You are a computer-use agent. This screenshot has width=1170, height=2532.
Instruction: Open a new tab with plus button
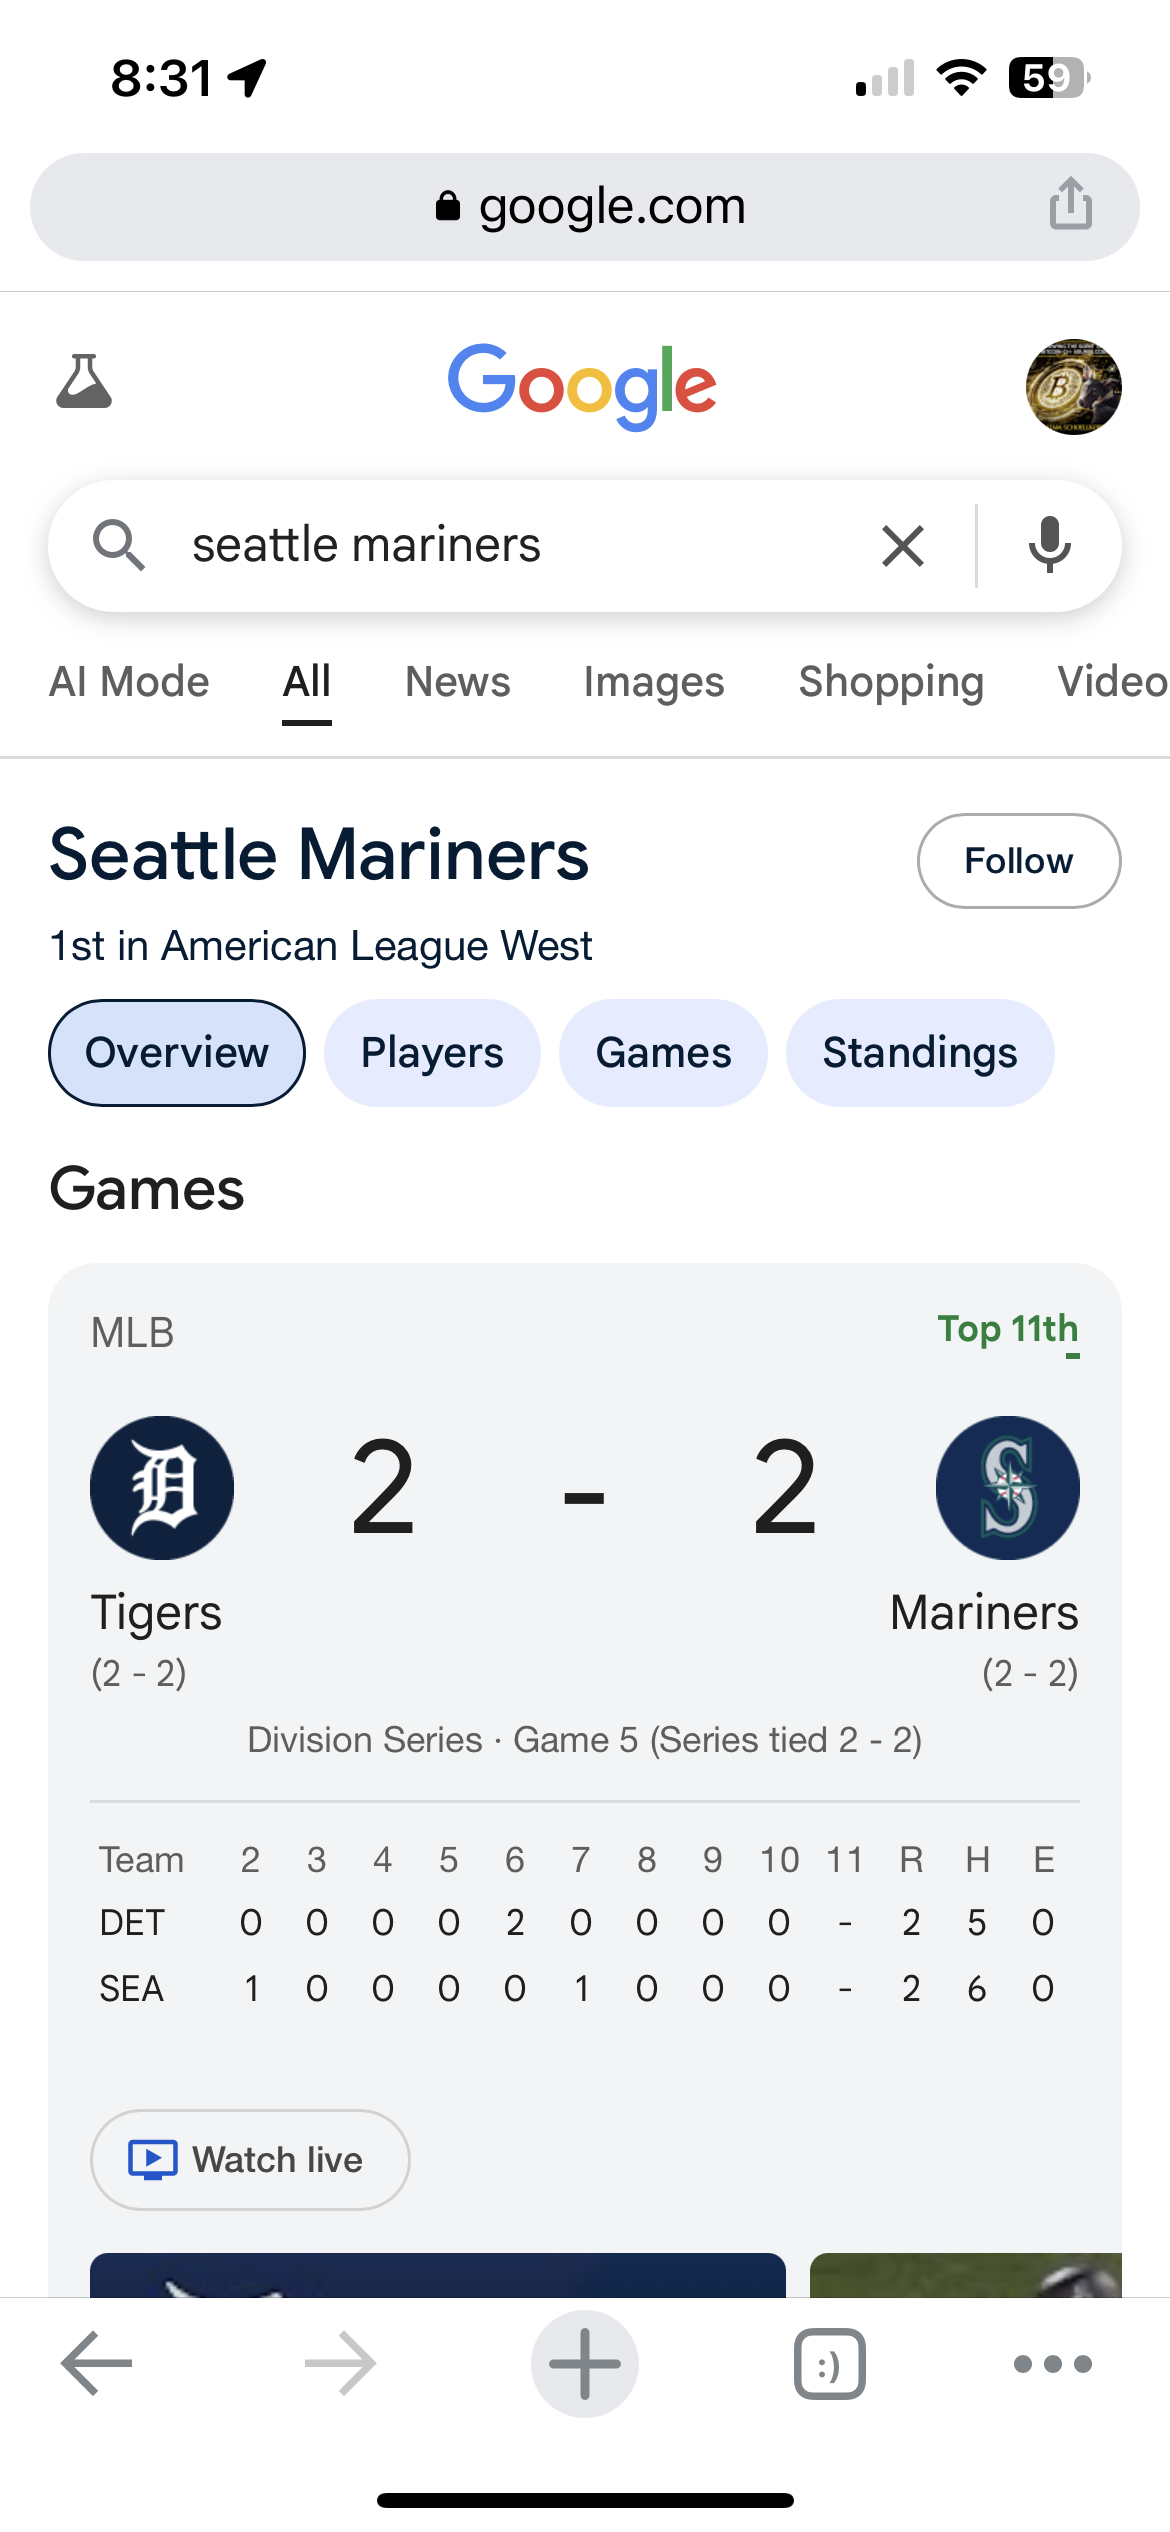click(585, 2363)
